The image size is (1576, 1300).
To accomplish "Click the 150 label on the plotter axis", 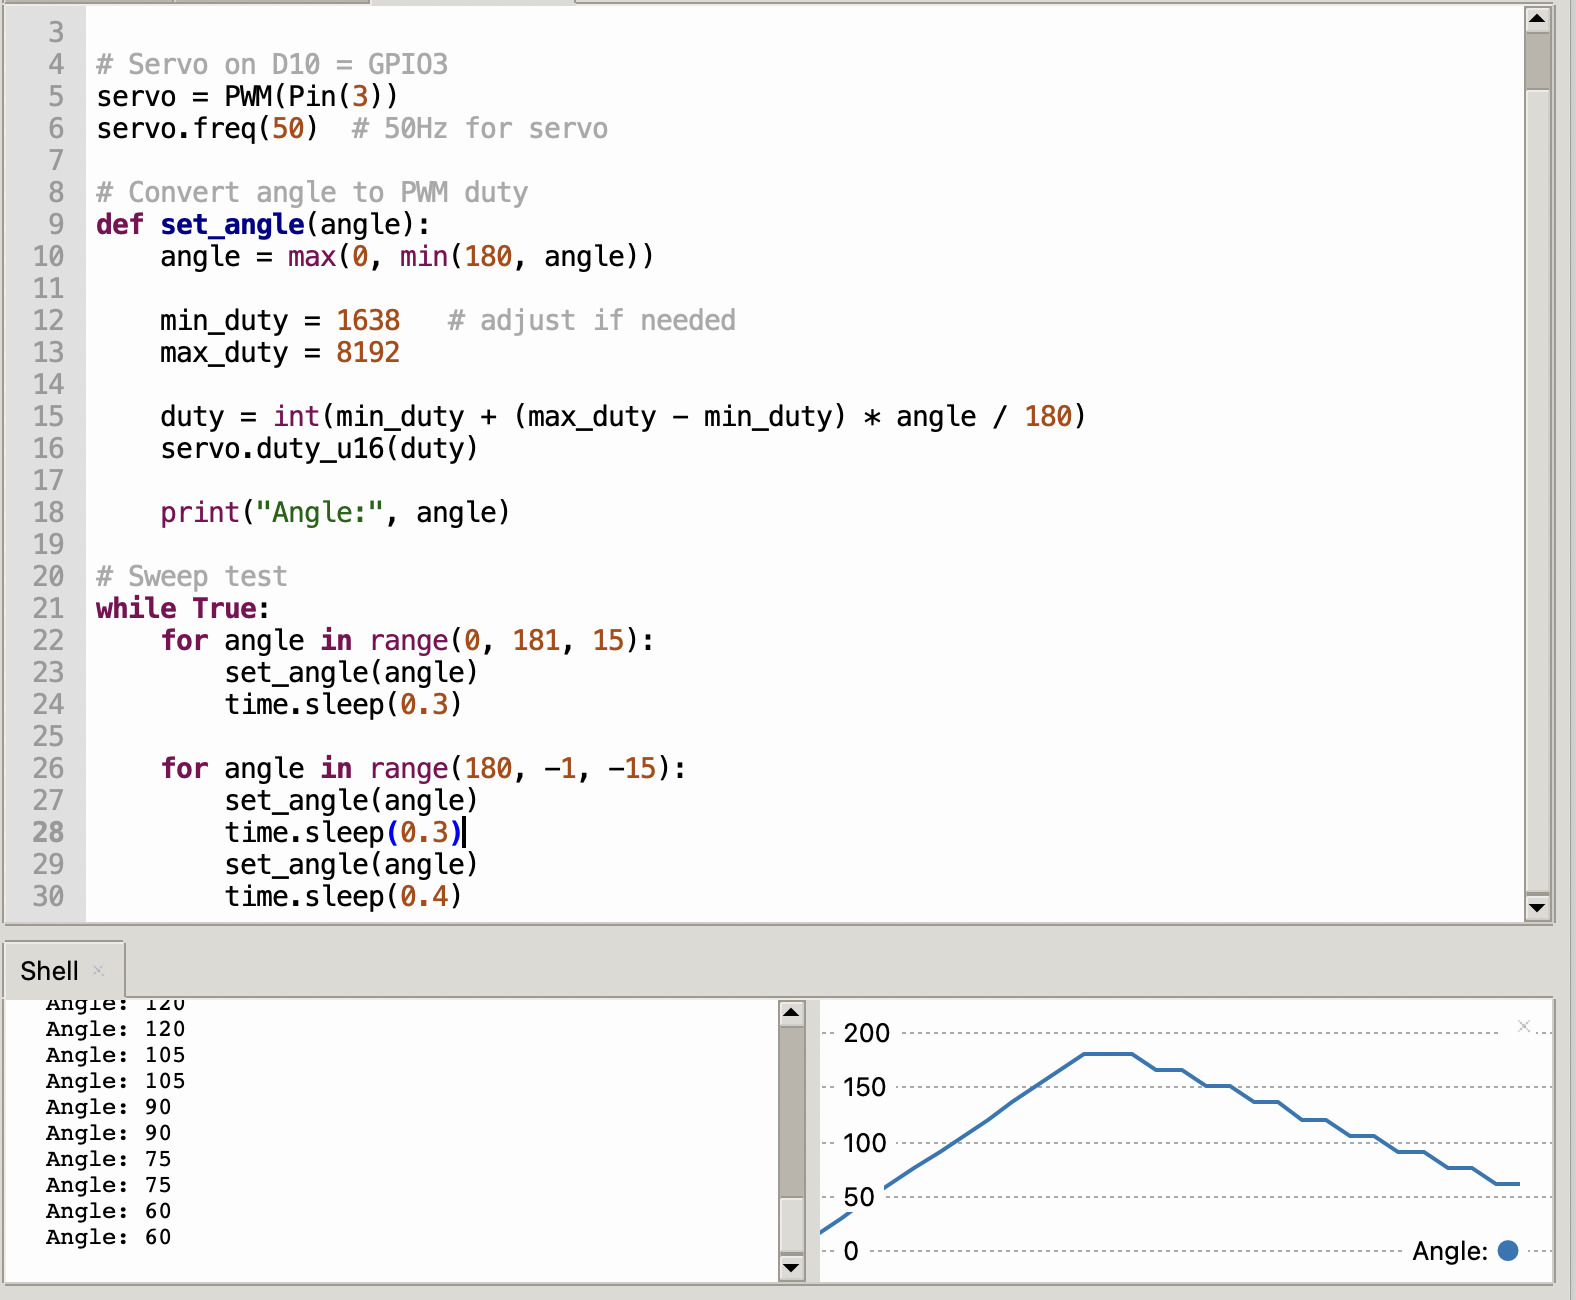I will [x=864, y=1087].
